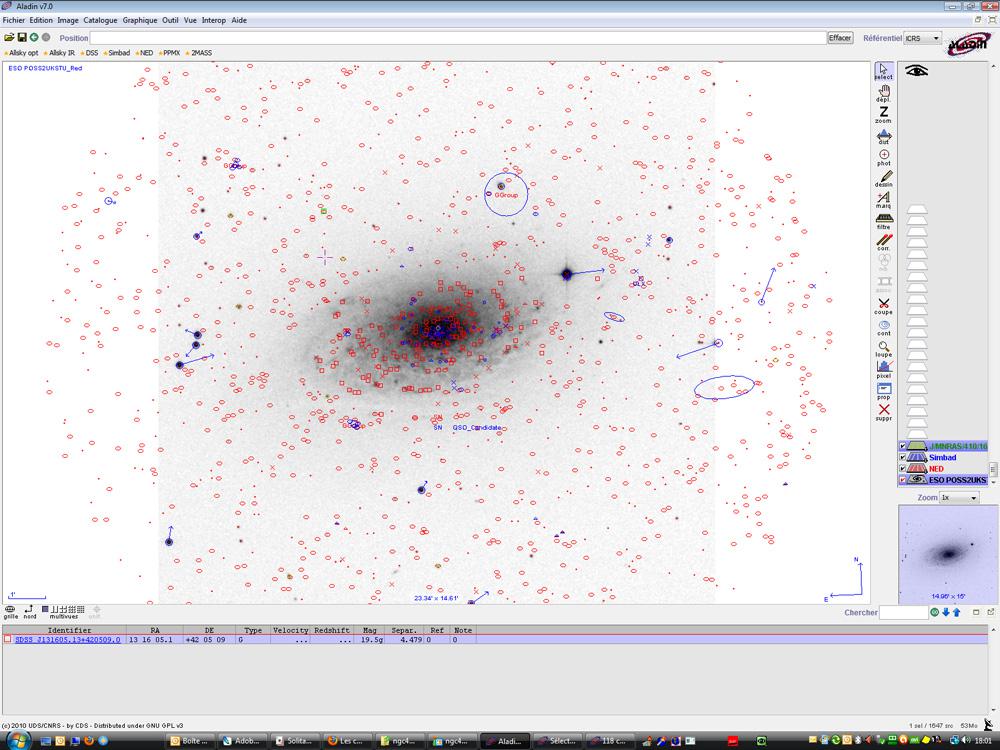Open the Edition menu

coord(41,20)
